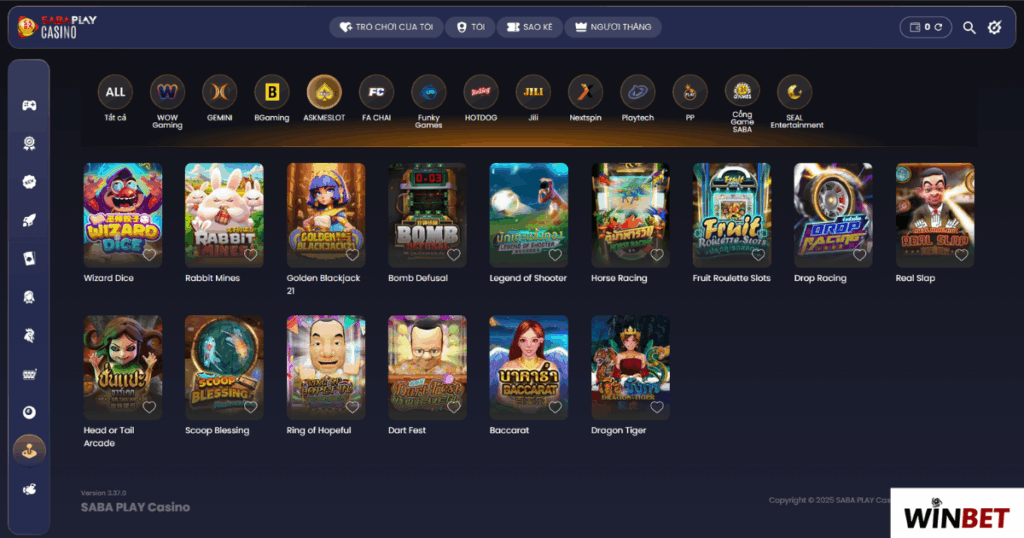
Task: Select the Jili provider icon
Action: (533, 92)
